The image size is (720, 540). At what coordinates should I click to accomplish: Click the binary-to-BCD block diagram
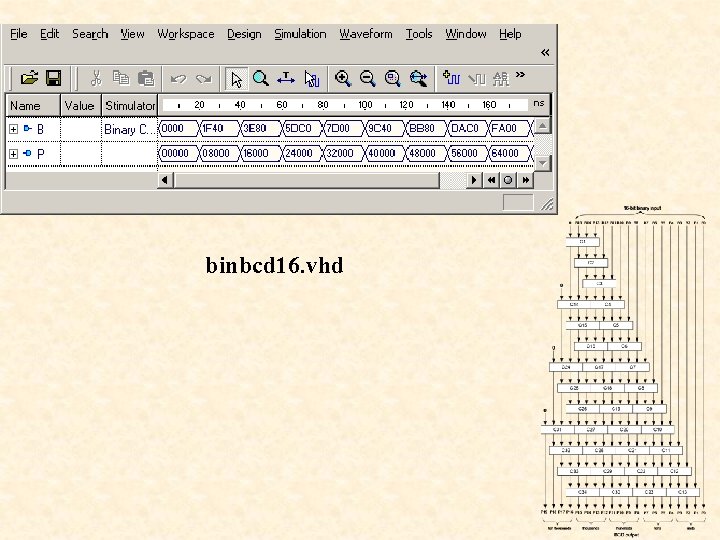(x=624, y=371)
